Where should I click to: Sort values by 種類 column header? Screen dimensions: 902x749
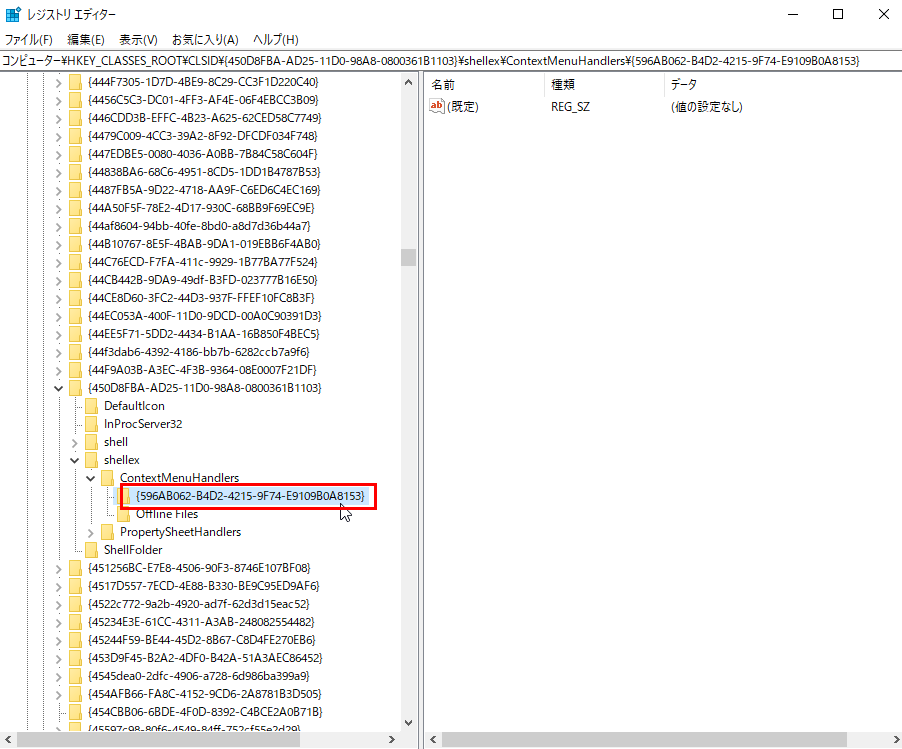pyautogui.click(x=603, y=85)
